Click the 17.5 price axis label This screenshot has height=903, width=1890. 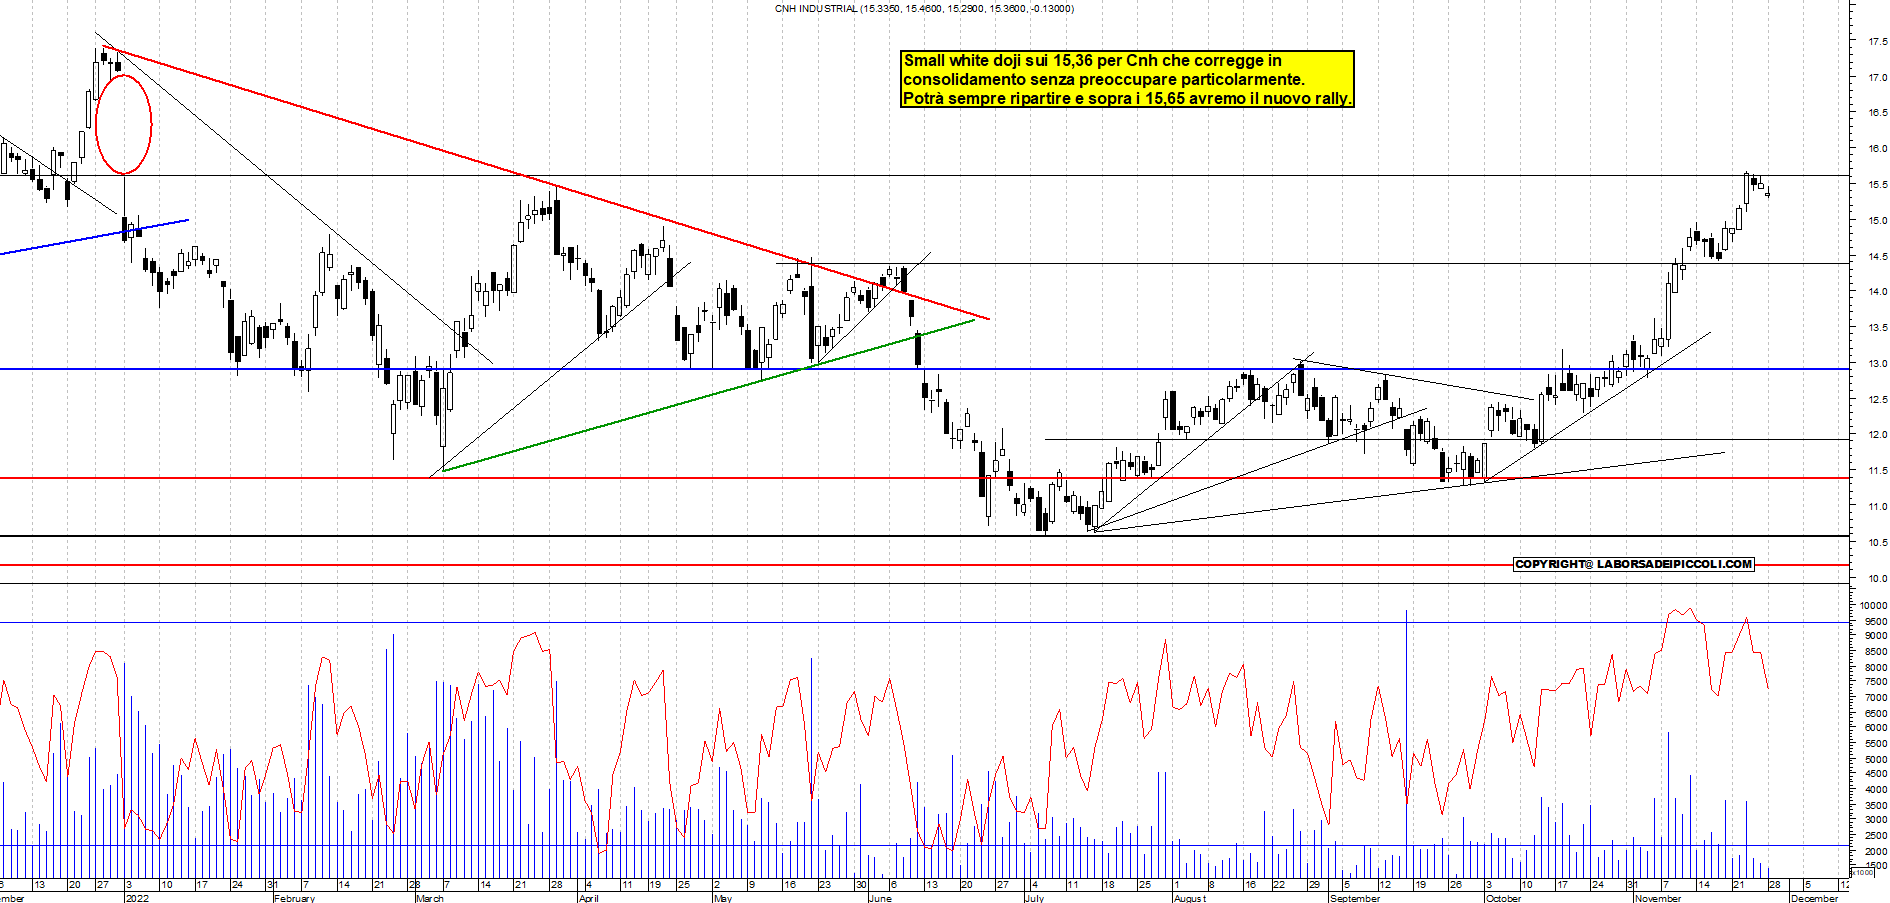(1877, 42)
